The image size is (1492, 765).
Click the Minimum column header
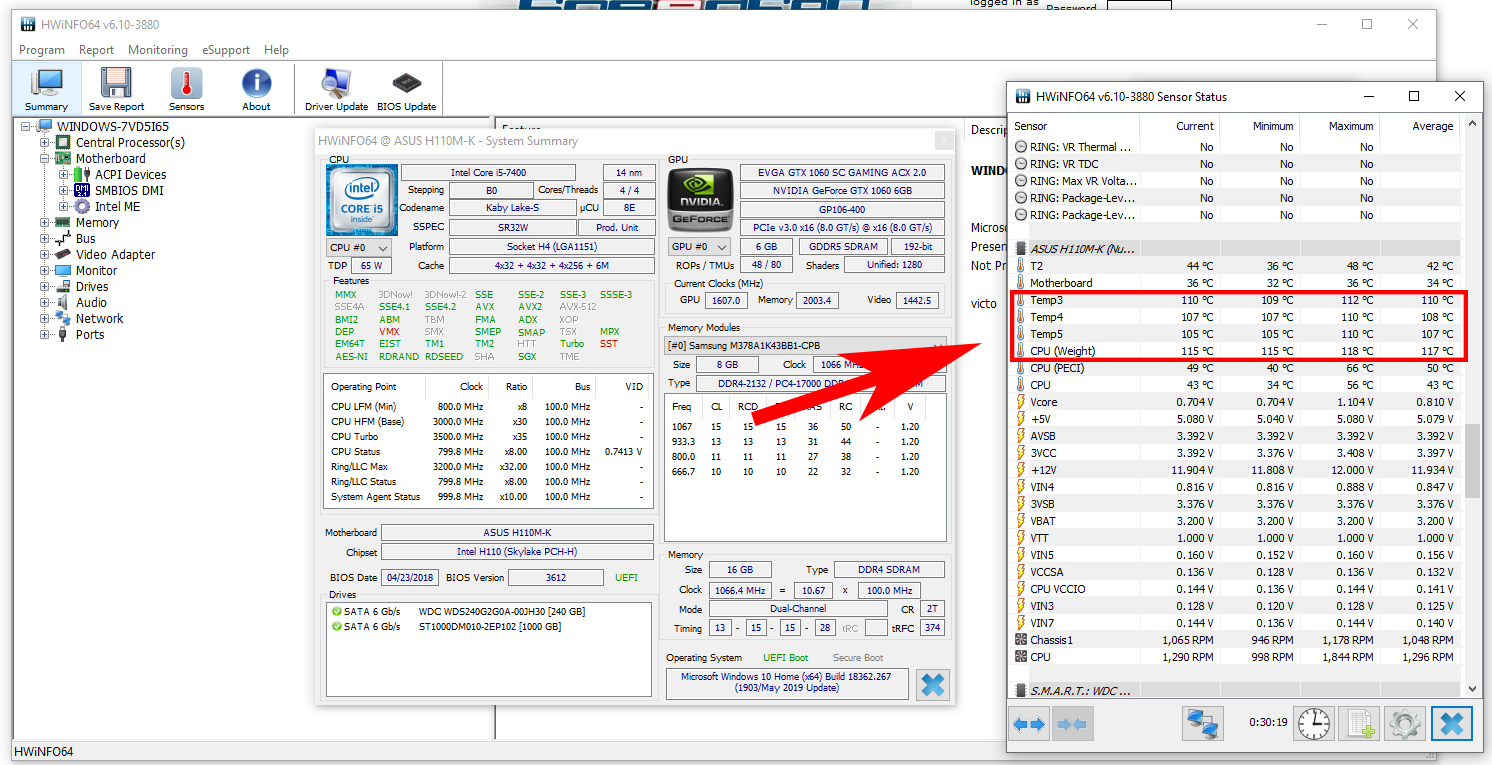1260,126
